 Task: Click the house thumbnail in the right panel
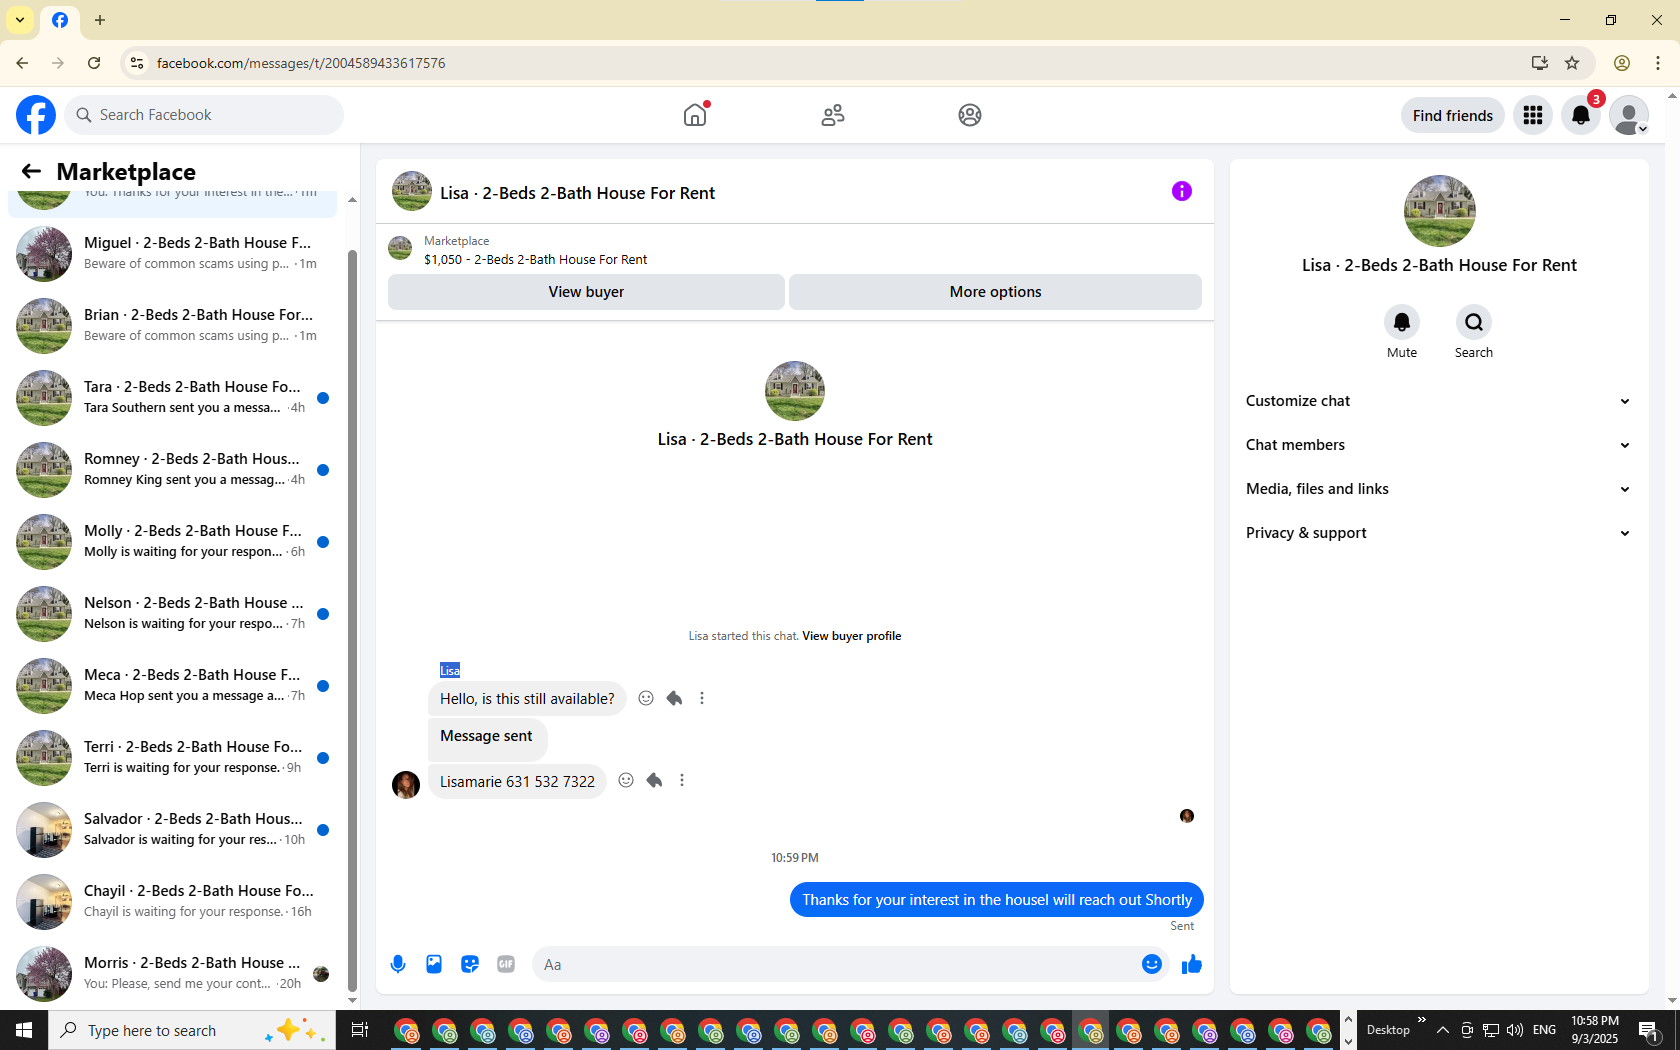pyautogui.click(x=1439, y=211)
